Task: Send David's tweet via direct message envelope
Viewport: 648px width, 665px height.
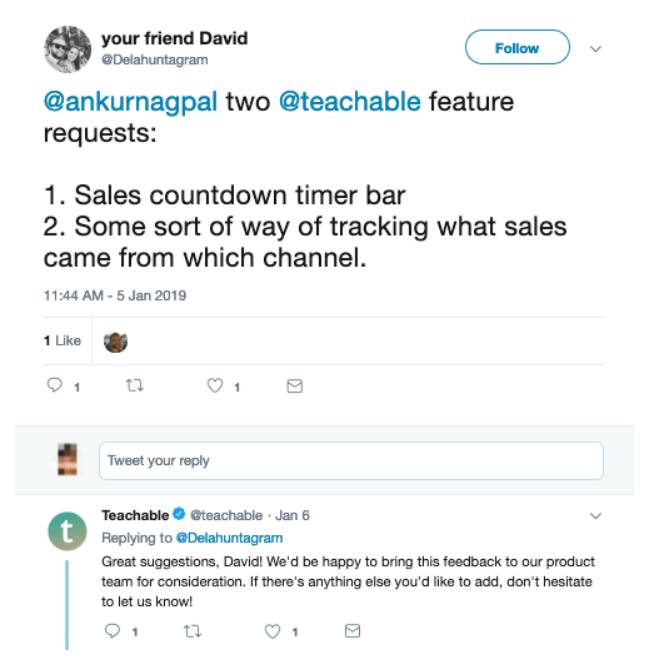Action: tap(294, 386)
